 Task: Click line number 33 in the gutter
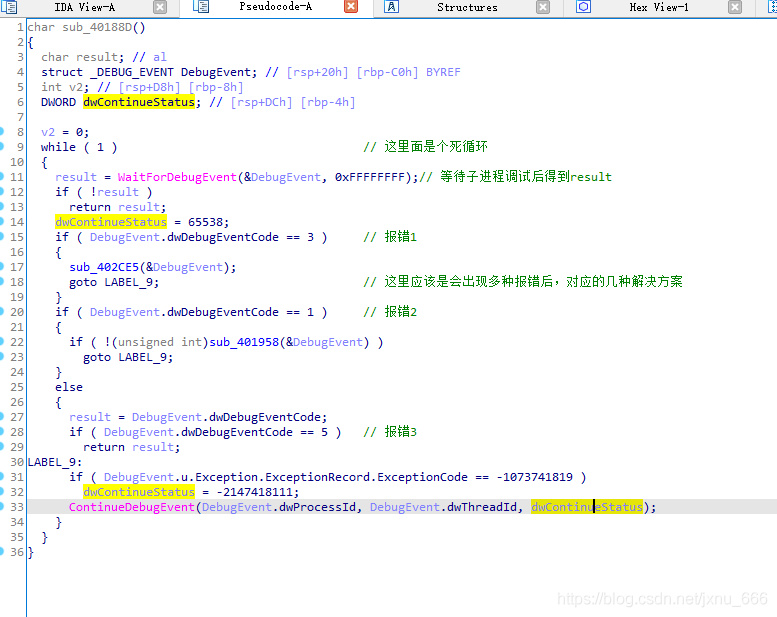(x=17, y=507)
